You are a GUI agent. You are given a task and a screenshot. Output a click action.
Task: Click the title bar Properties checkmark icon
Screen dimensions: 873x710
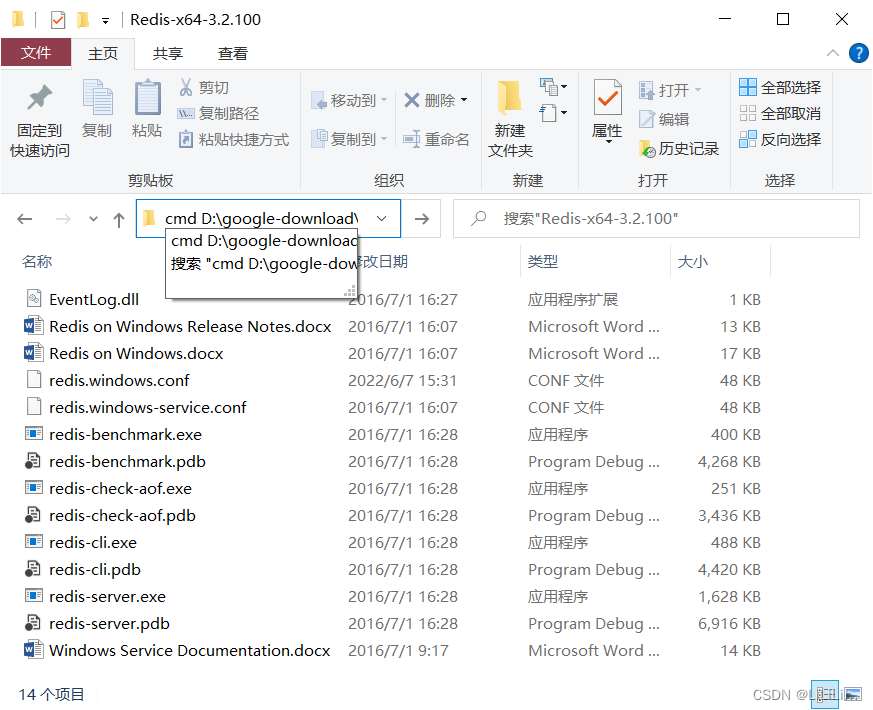click(x=58, y=20)
